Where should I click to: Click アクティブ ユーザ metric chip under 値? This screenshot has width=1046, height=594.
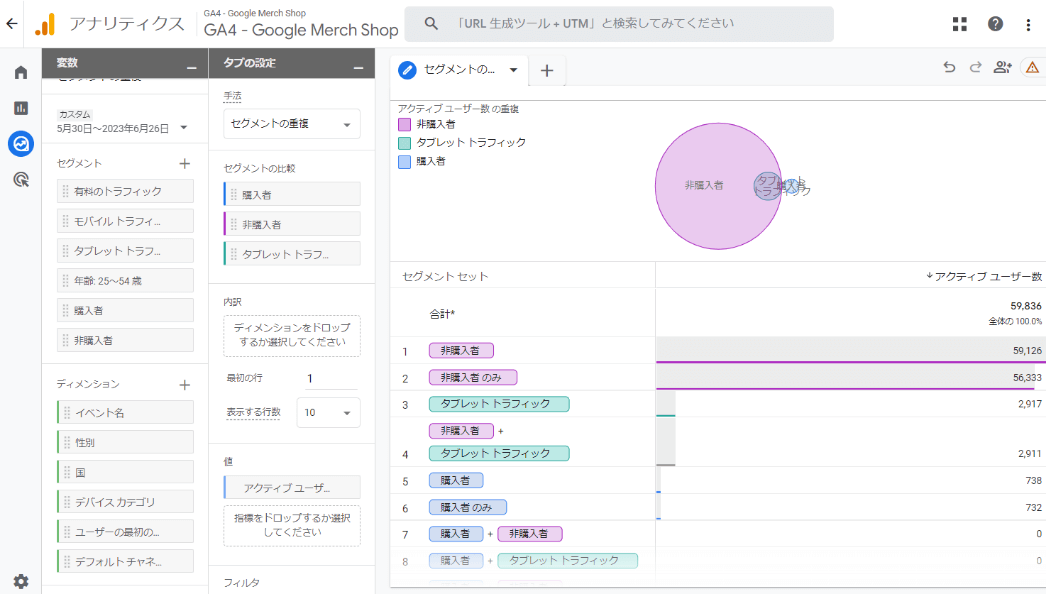(292, 488)
